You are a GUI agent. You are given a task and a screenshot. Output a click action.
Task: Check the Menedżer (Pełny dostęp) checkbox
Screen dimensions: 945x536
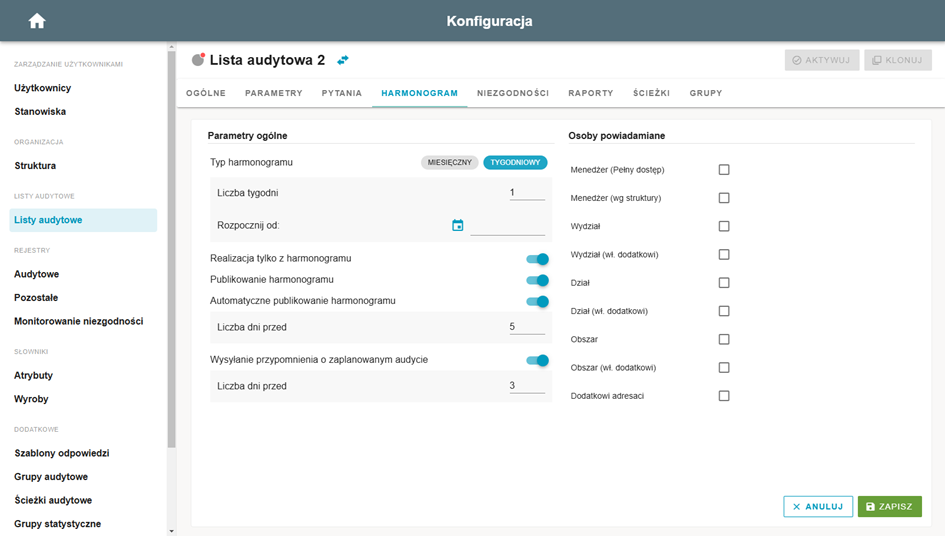[724, 169]
